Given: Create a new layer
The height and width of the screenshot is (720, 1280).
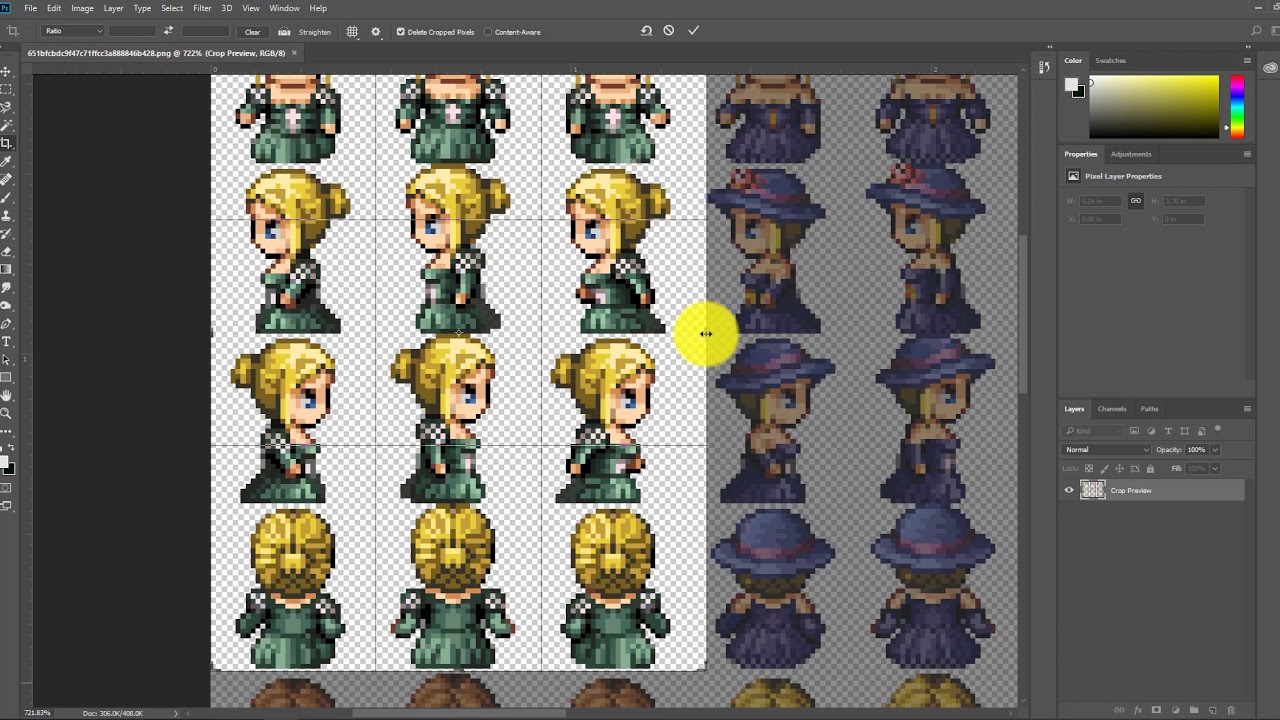Looking at the screenshot, I should pyautogui.click(x=1212, y=710).
